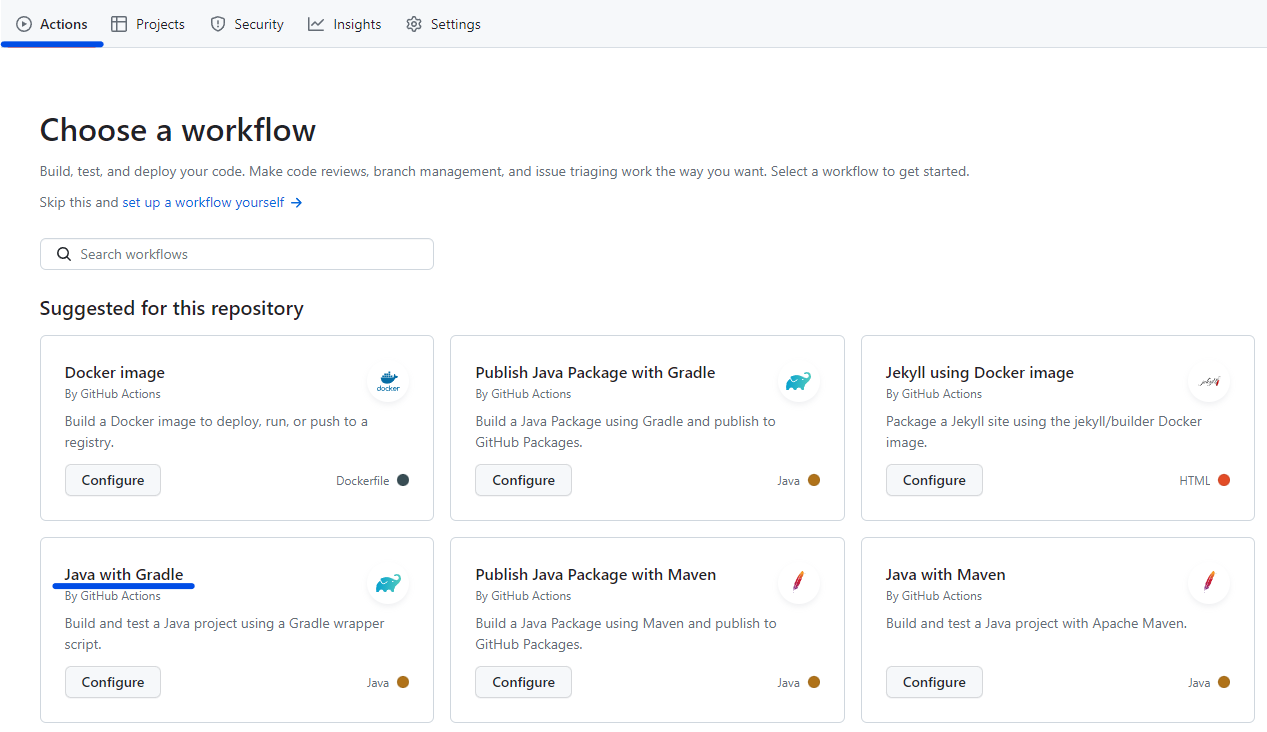Click By GitHub Actions under Java with Maven
Viewport: 1267px width, 732px height.
934,596
